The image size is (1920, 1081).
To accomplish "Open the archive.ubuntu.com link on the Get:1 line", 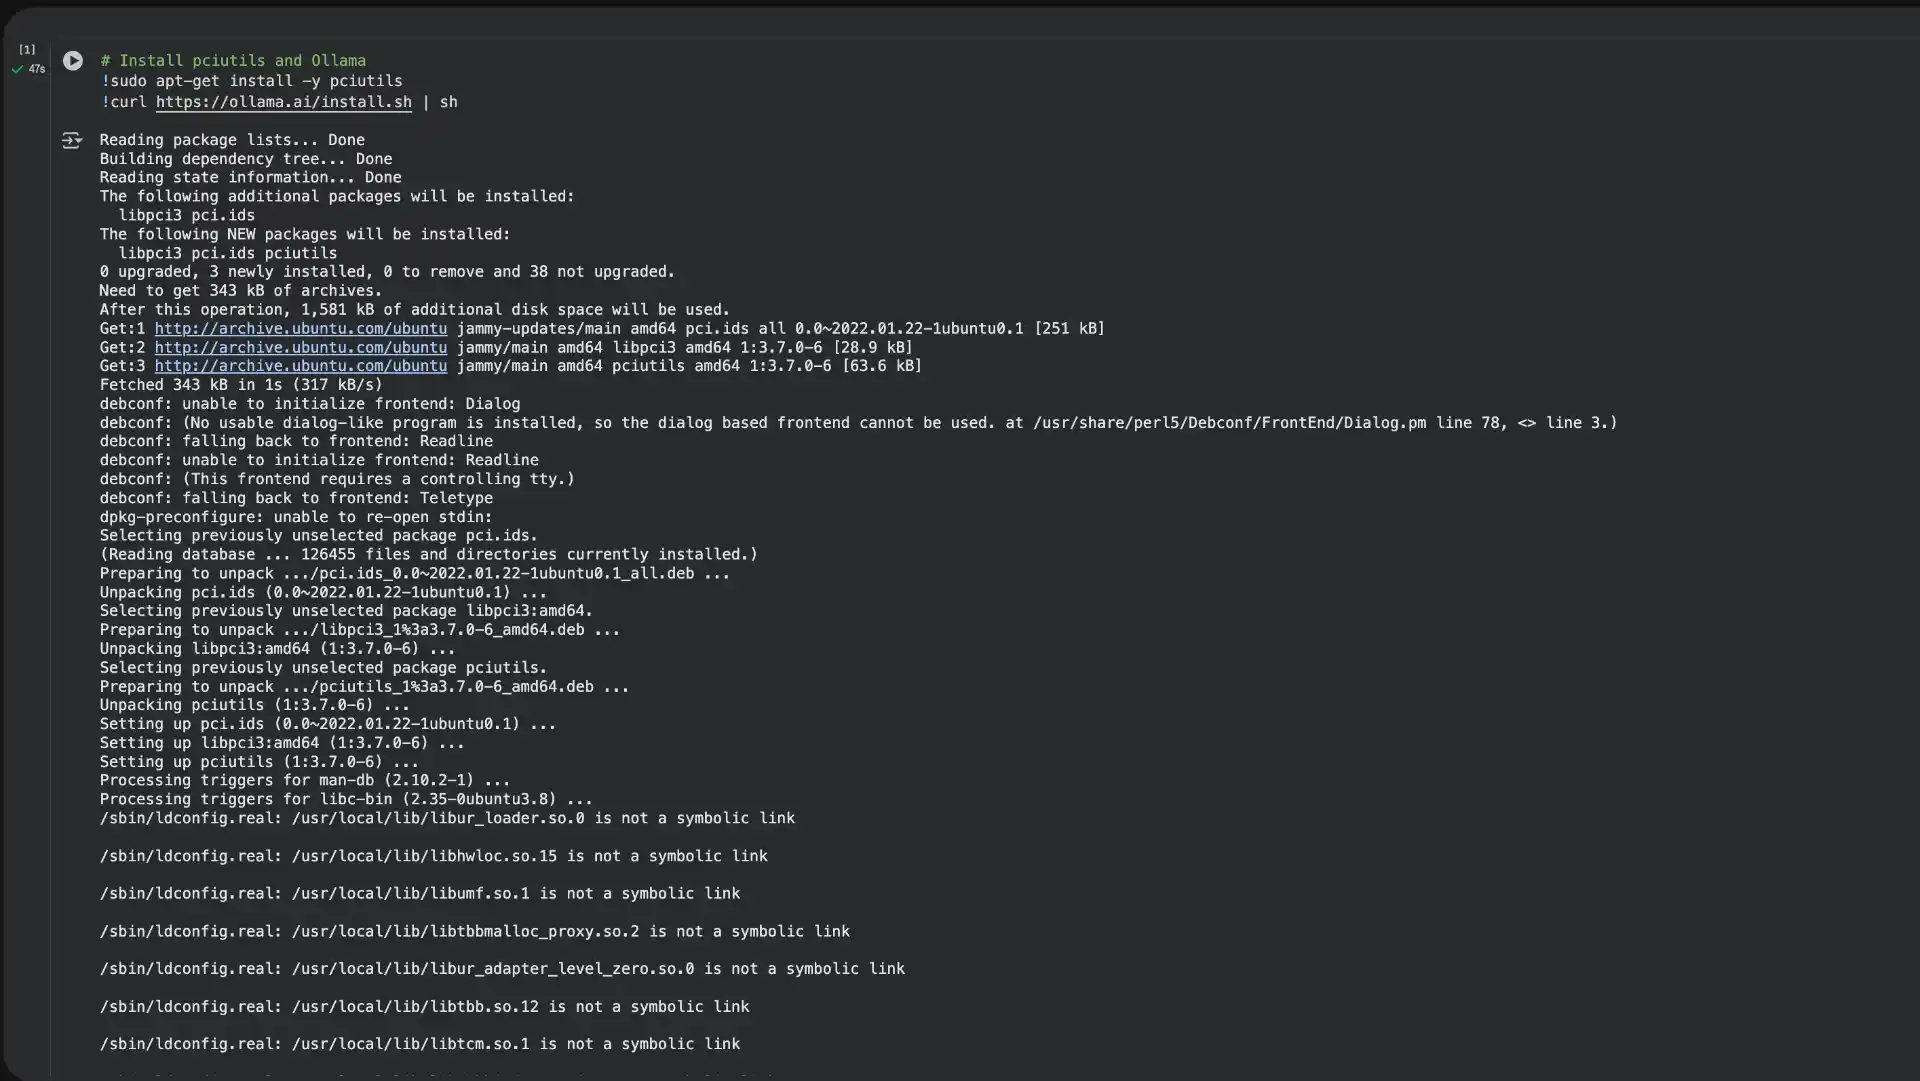I will [300, 329].
